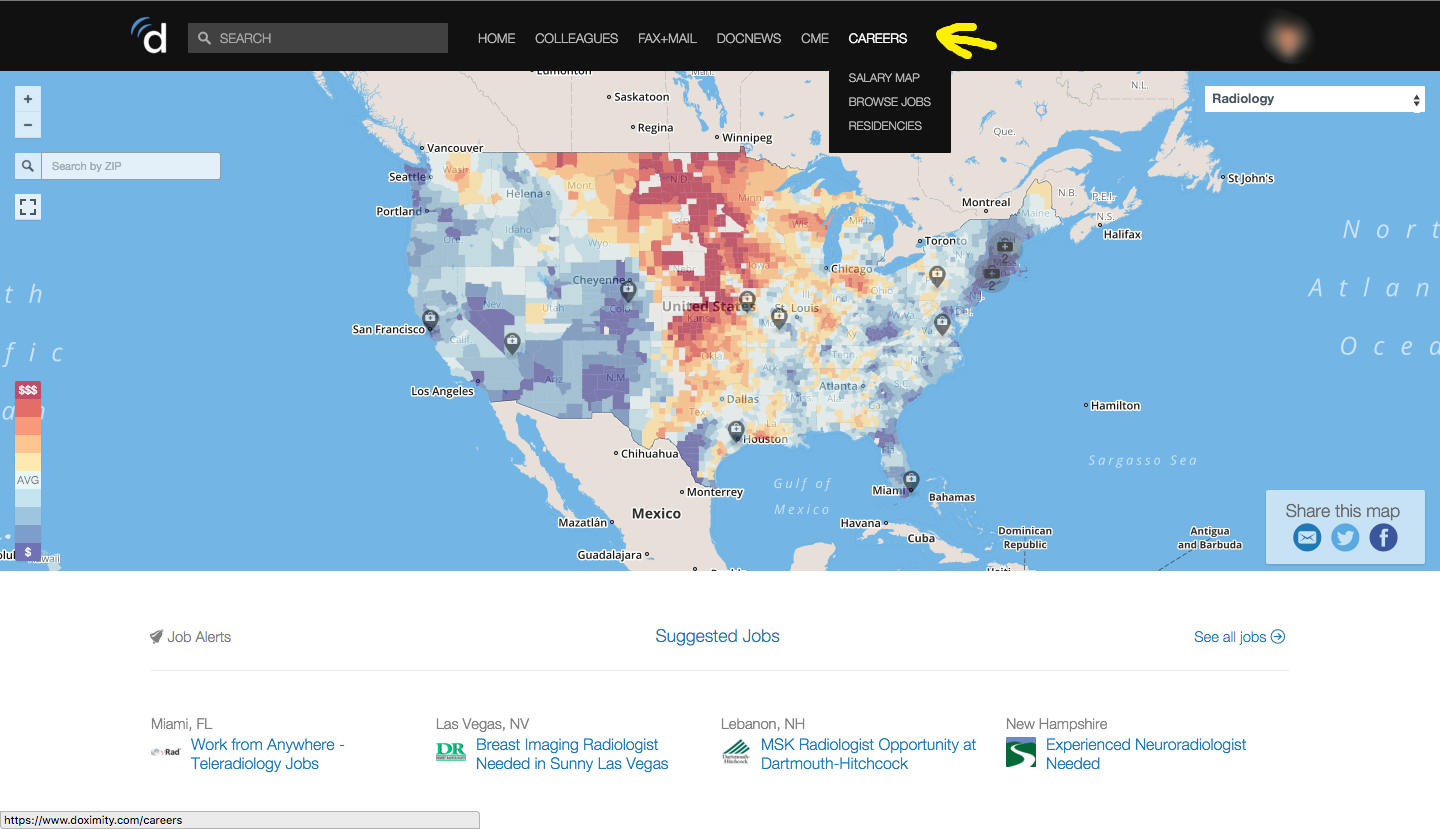Click the job marker at Miami
Viewport: 1440px width, 829px height.
(x=911, y=481)
